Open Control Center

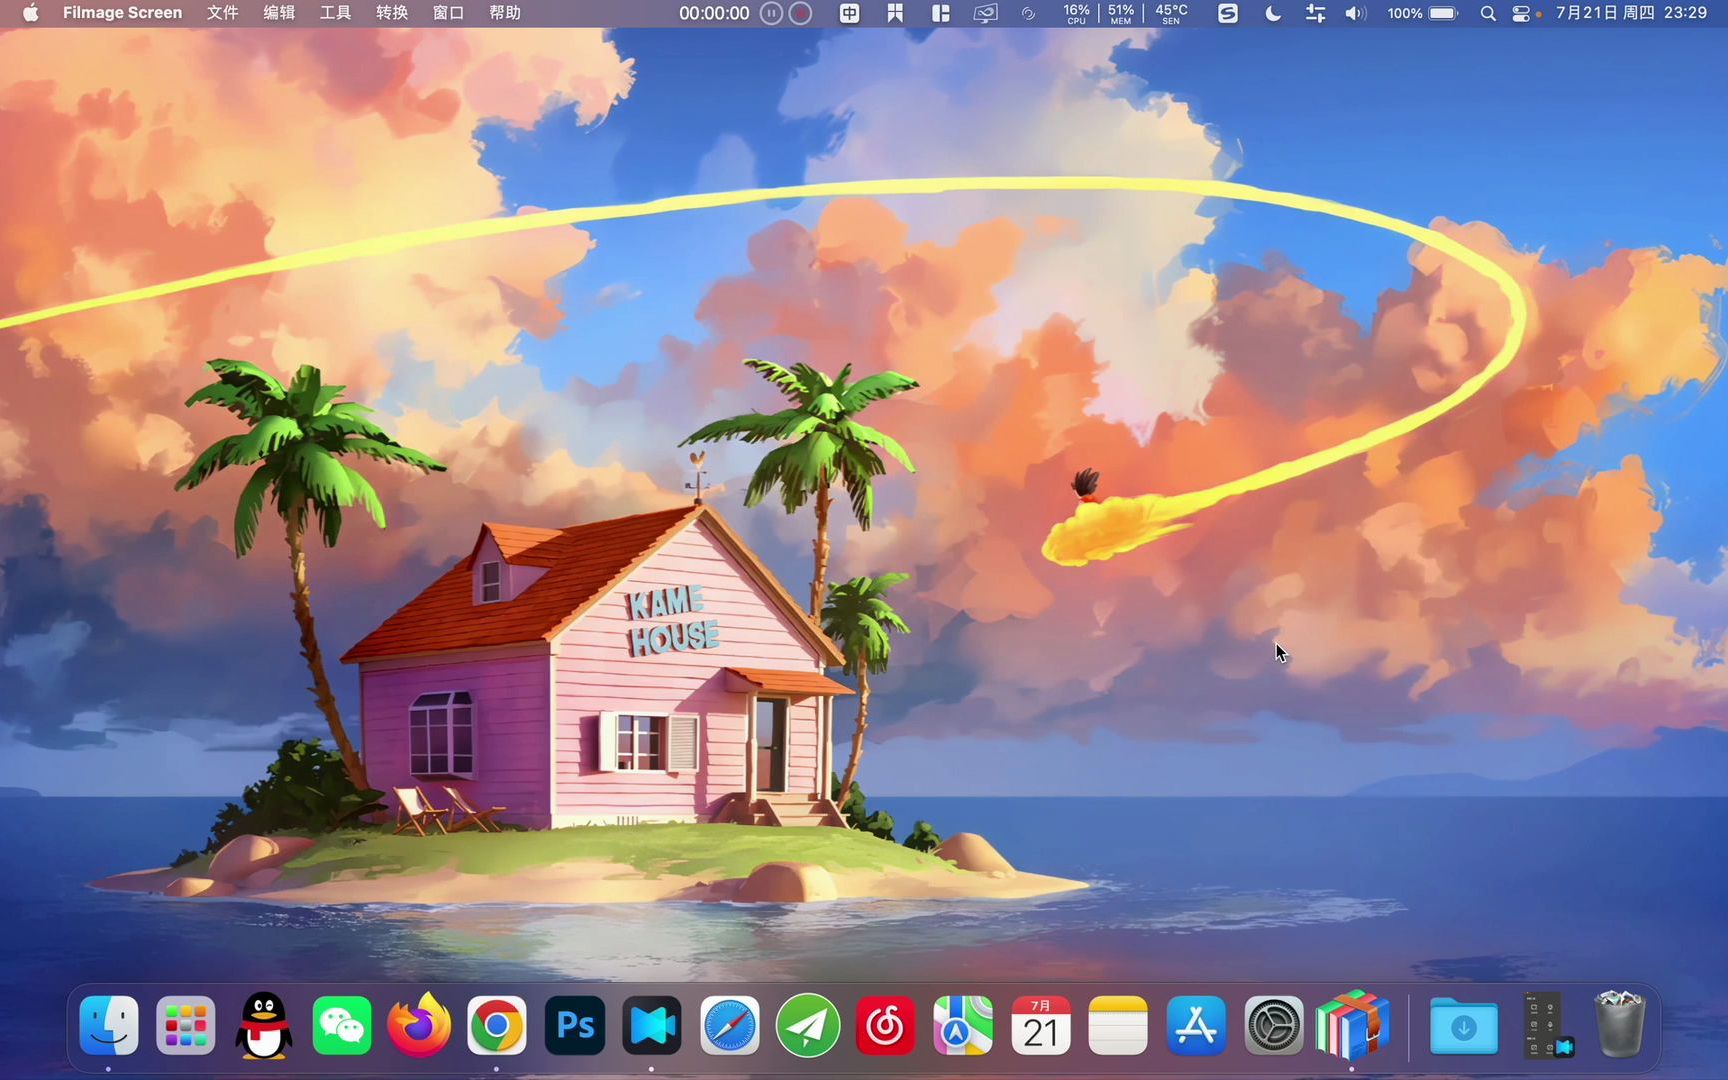pos(1521,13)
